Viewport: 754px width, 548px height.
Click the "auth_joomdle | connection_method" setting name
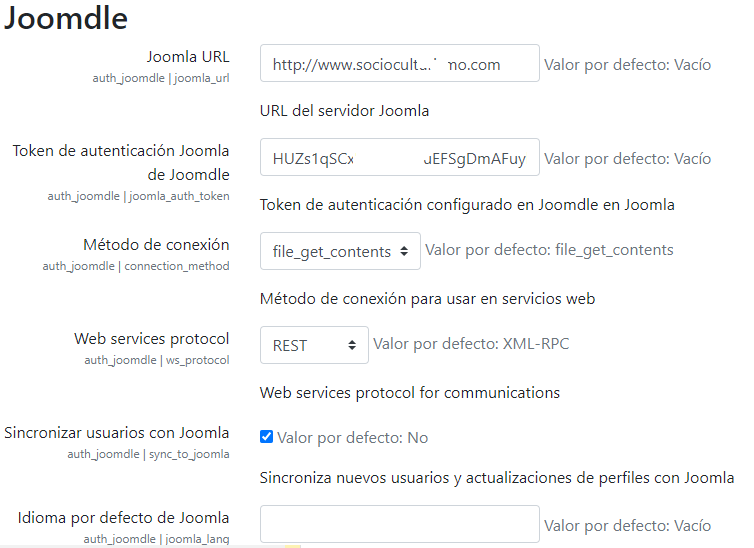136,266
